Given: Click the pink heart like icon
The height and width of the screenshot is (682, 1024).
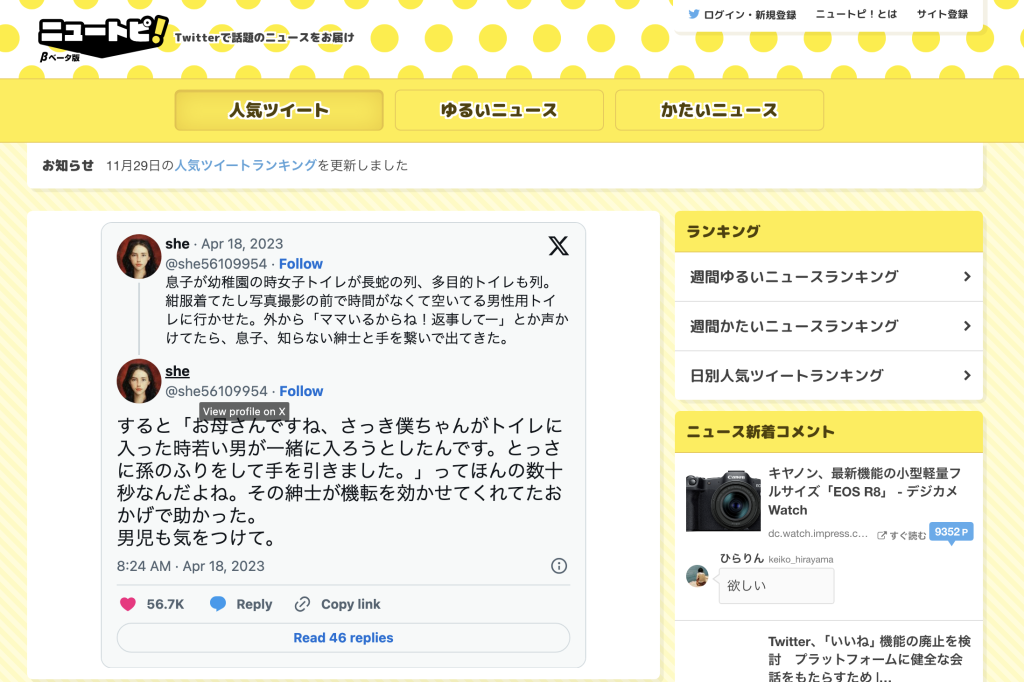Looking at the screenshot, I should point(128,604).
